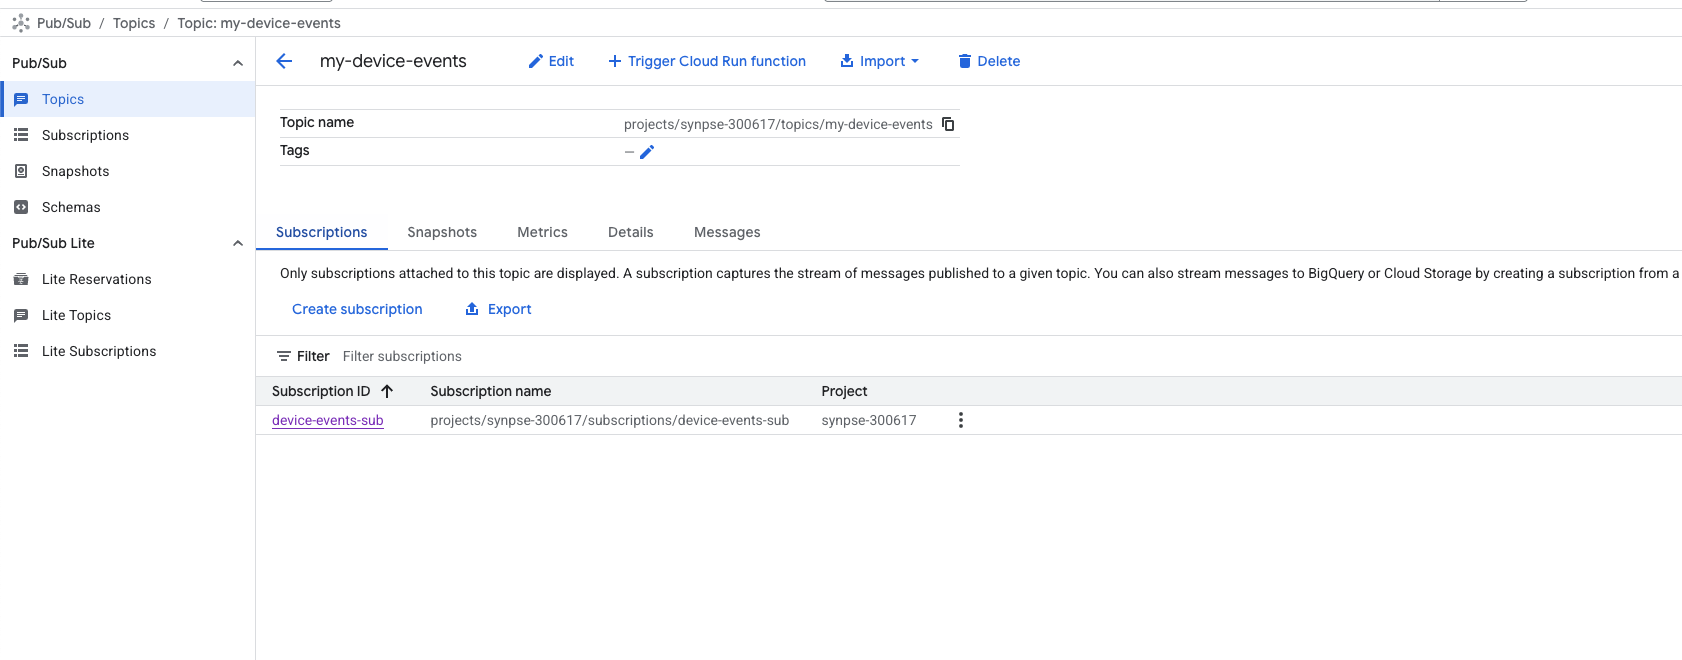
Task: Click the Edit pencil icon in header
Action: tap(536, 61)
